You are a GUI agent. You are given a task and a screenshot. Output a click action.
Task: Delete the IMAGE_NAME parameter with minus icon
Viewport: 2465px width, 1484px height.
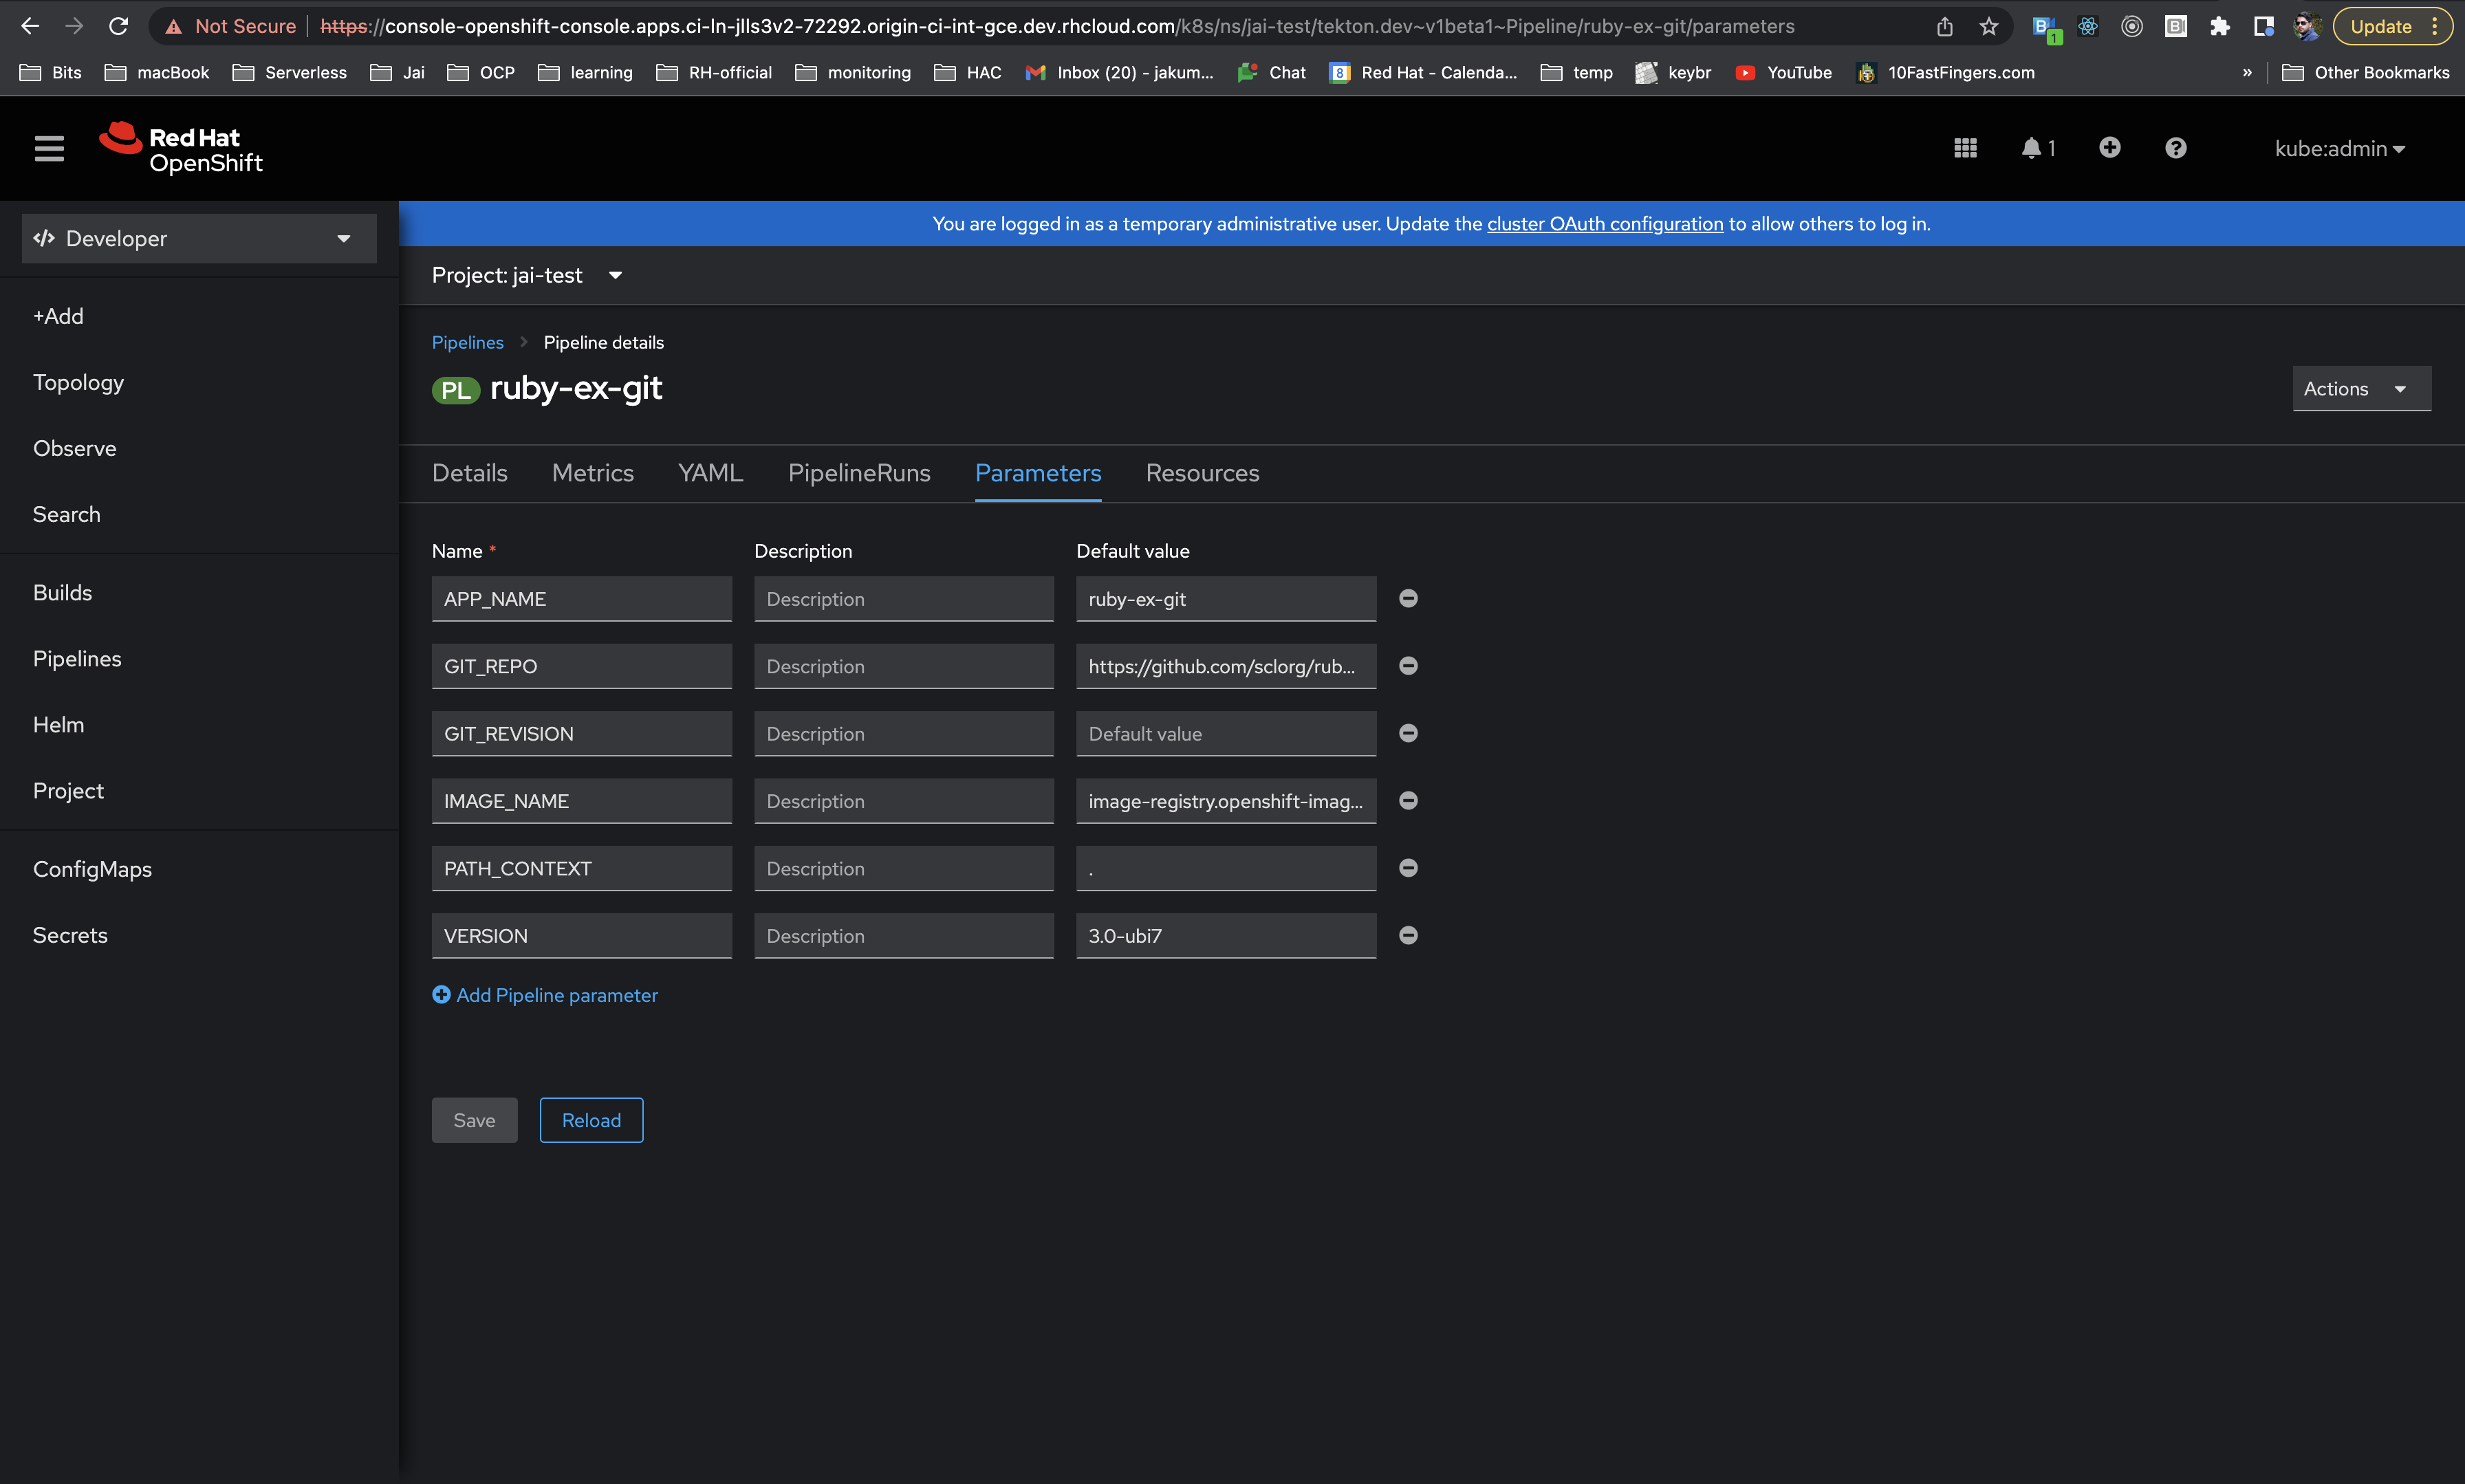click(1408, 800)
